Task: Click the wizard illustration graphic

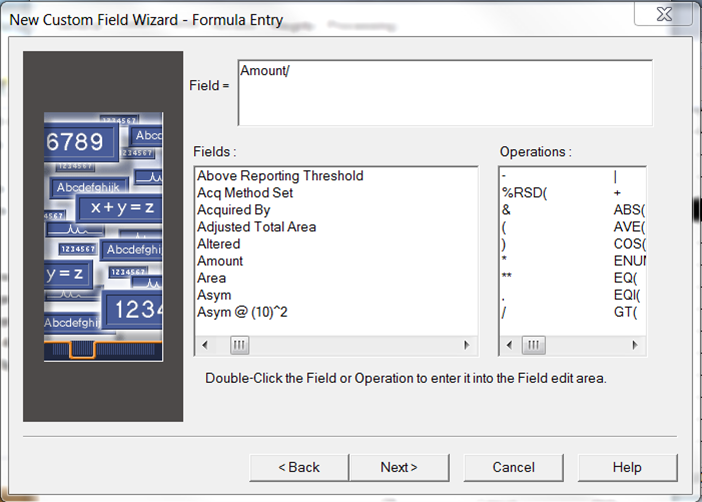Action: coord(103,237)
